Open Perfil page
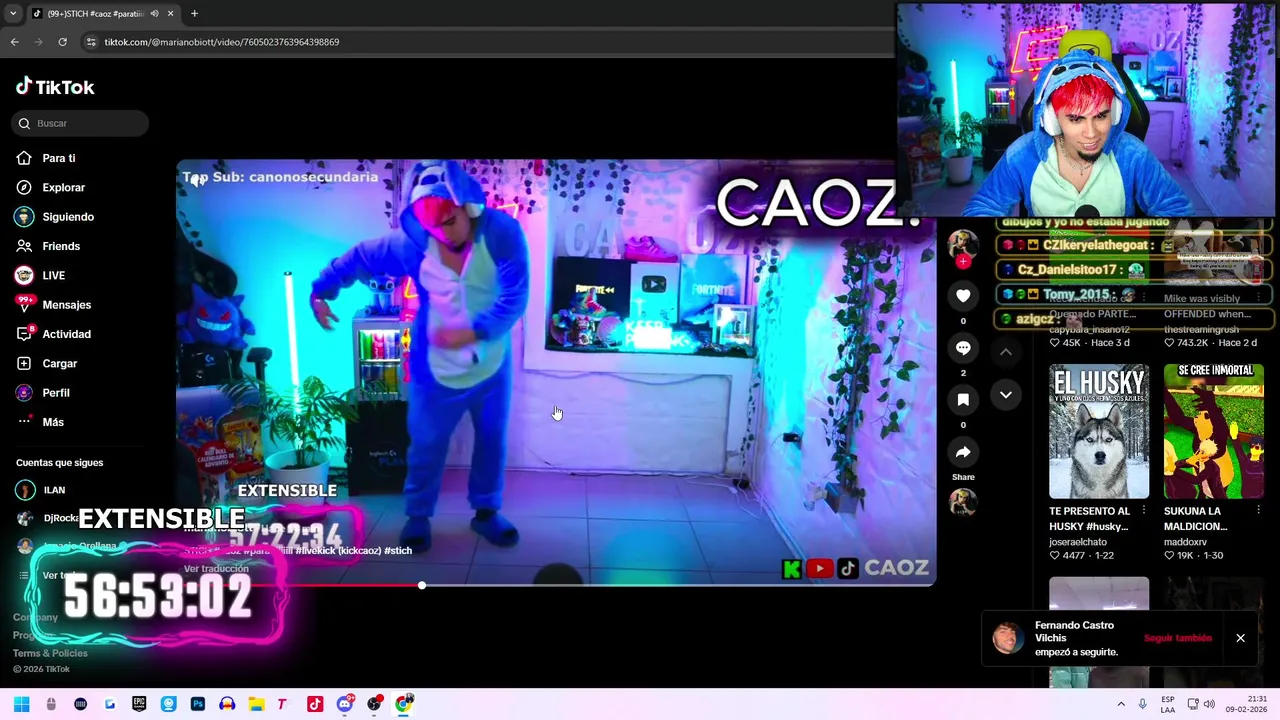The width and height of the screenshot is (1280, 720). coord(56,393)
